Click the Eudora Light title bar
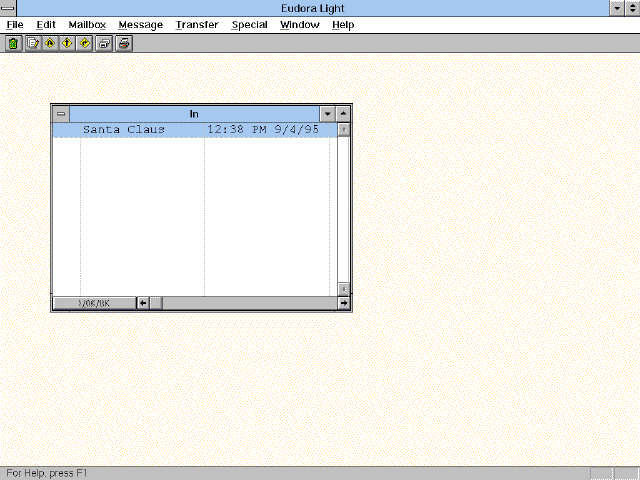This screenshot has width=640, height=480. tap(313, 8)
